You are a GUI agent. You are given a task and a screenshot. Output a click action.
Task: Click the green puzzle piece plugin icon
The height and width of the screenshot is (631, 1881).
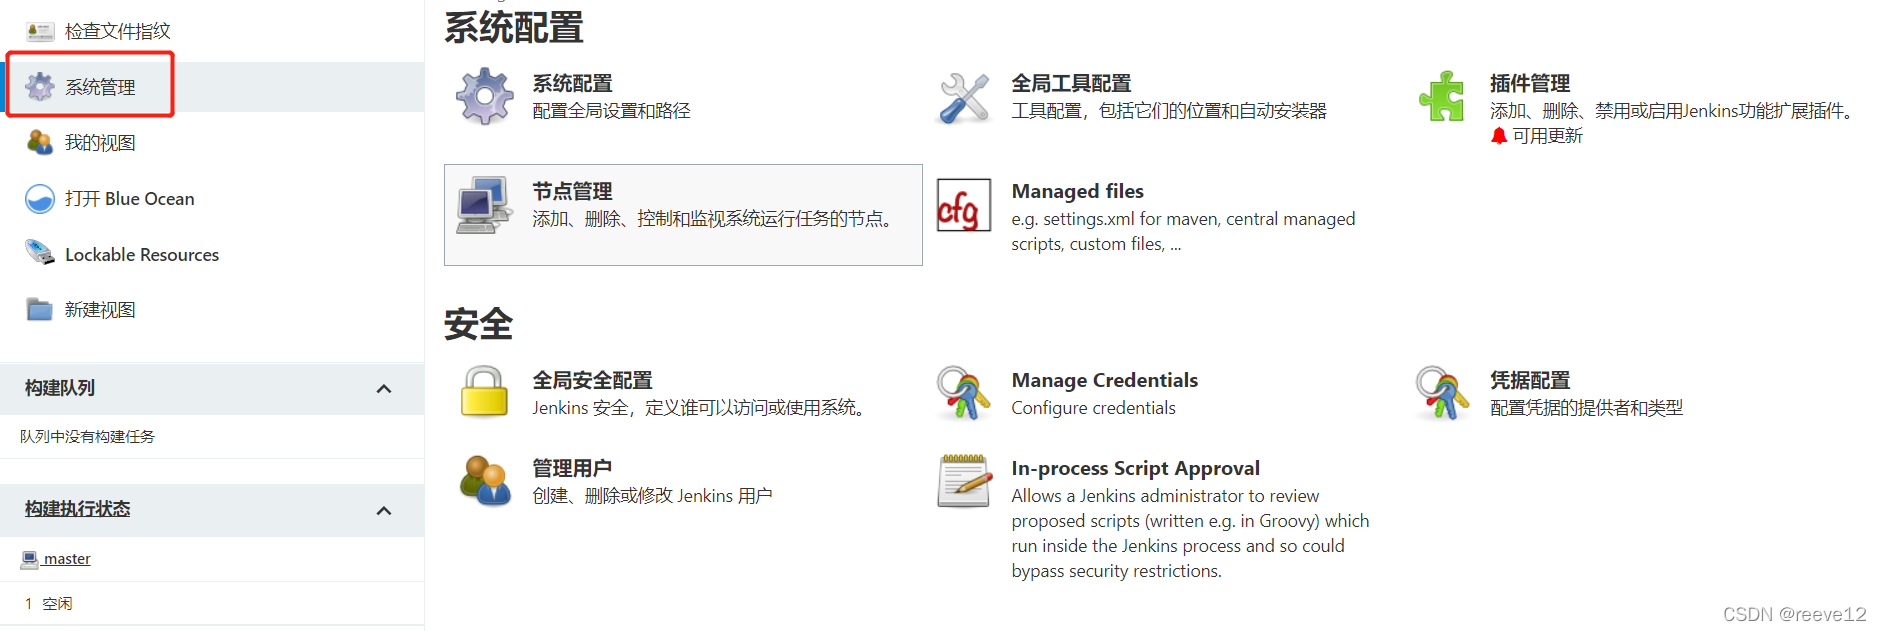(1442, 97)
